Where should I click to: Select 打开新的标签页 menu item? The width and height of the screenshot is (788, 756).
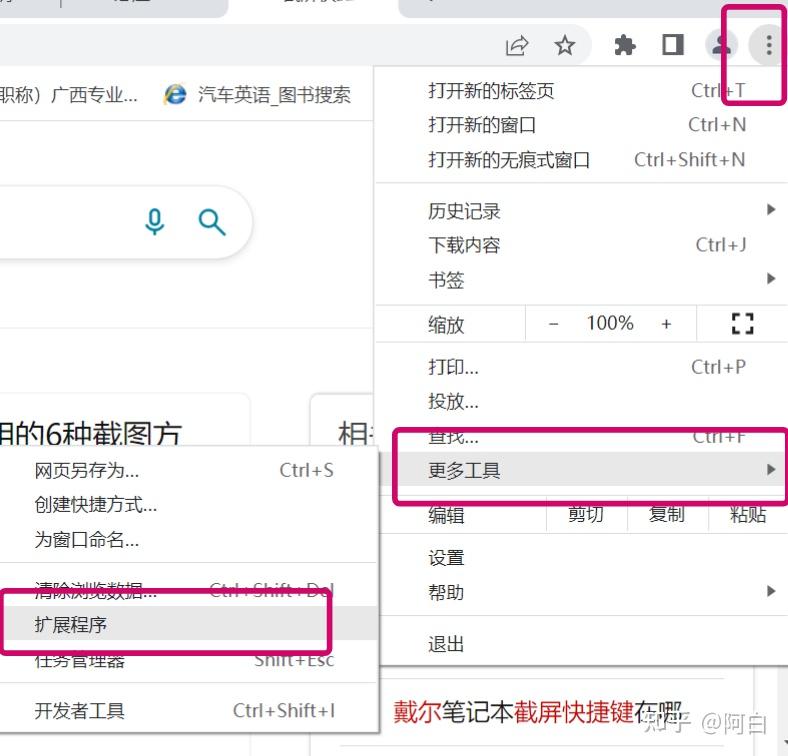pos(581,91)
